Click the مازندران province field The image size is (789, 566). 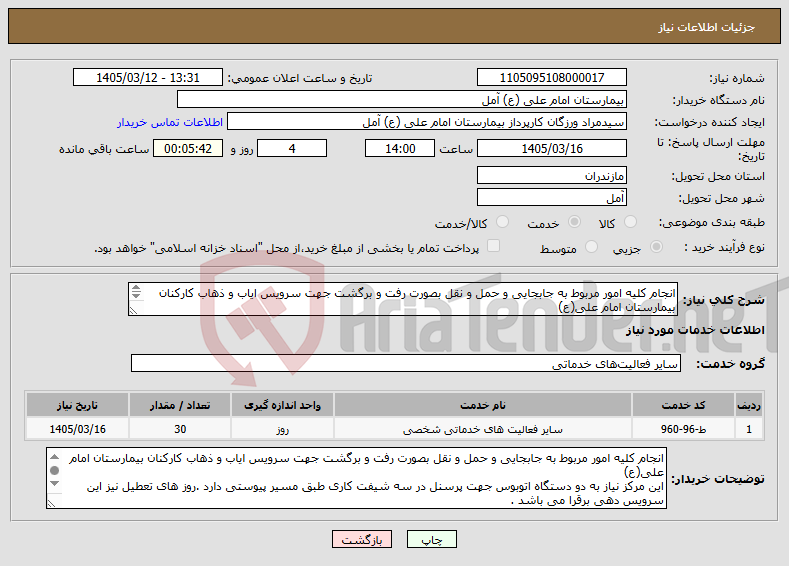click(x=551, y=176)
